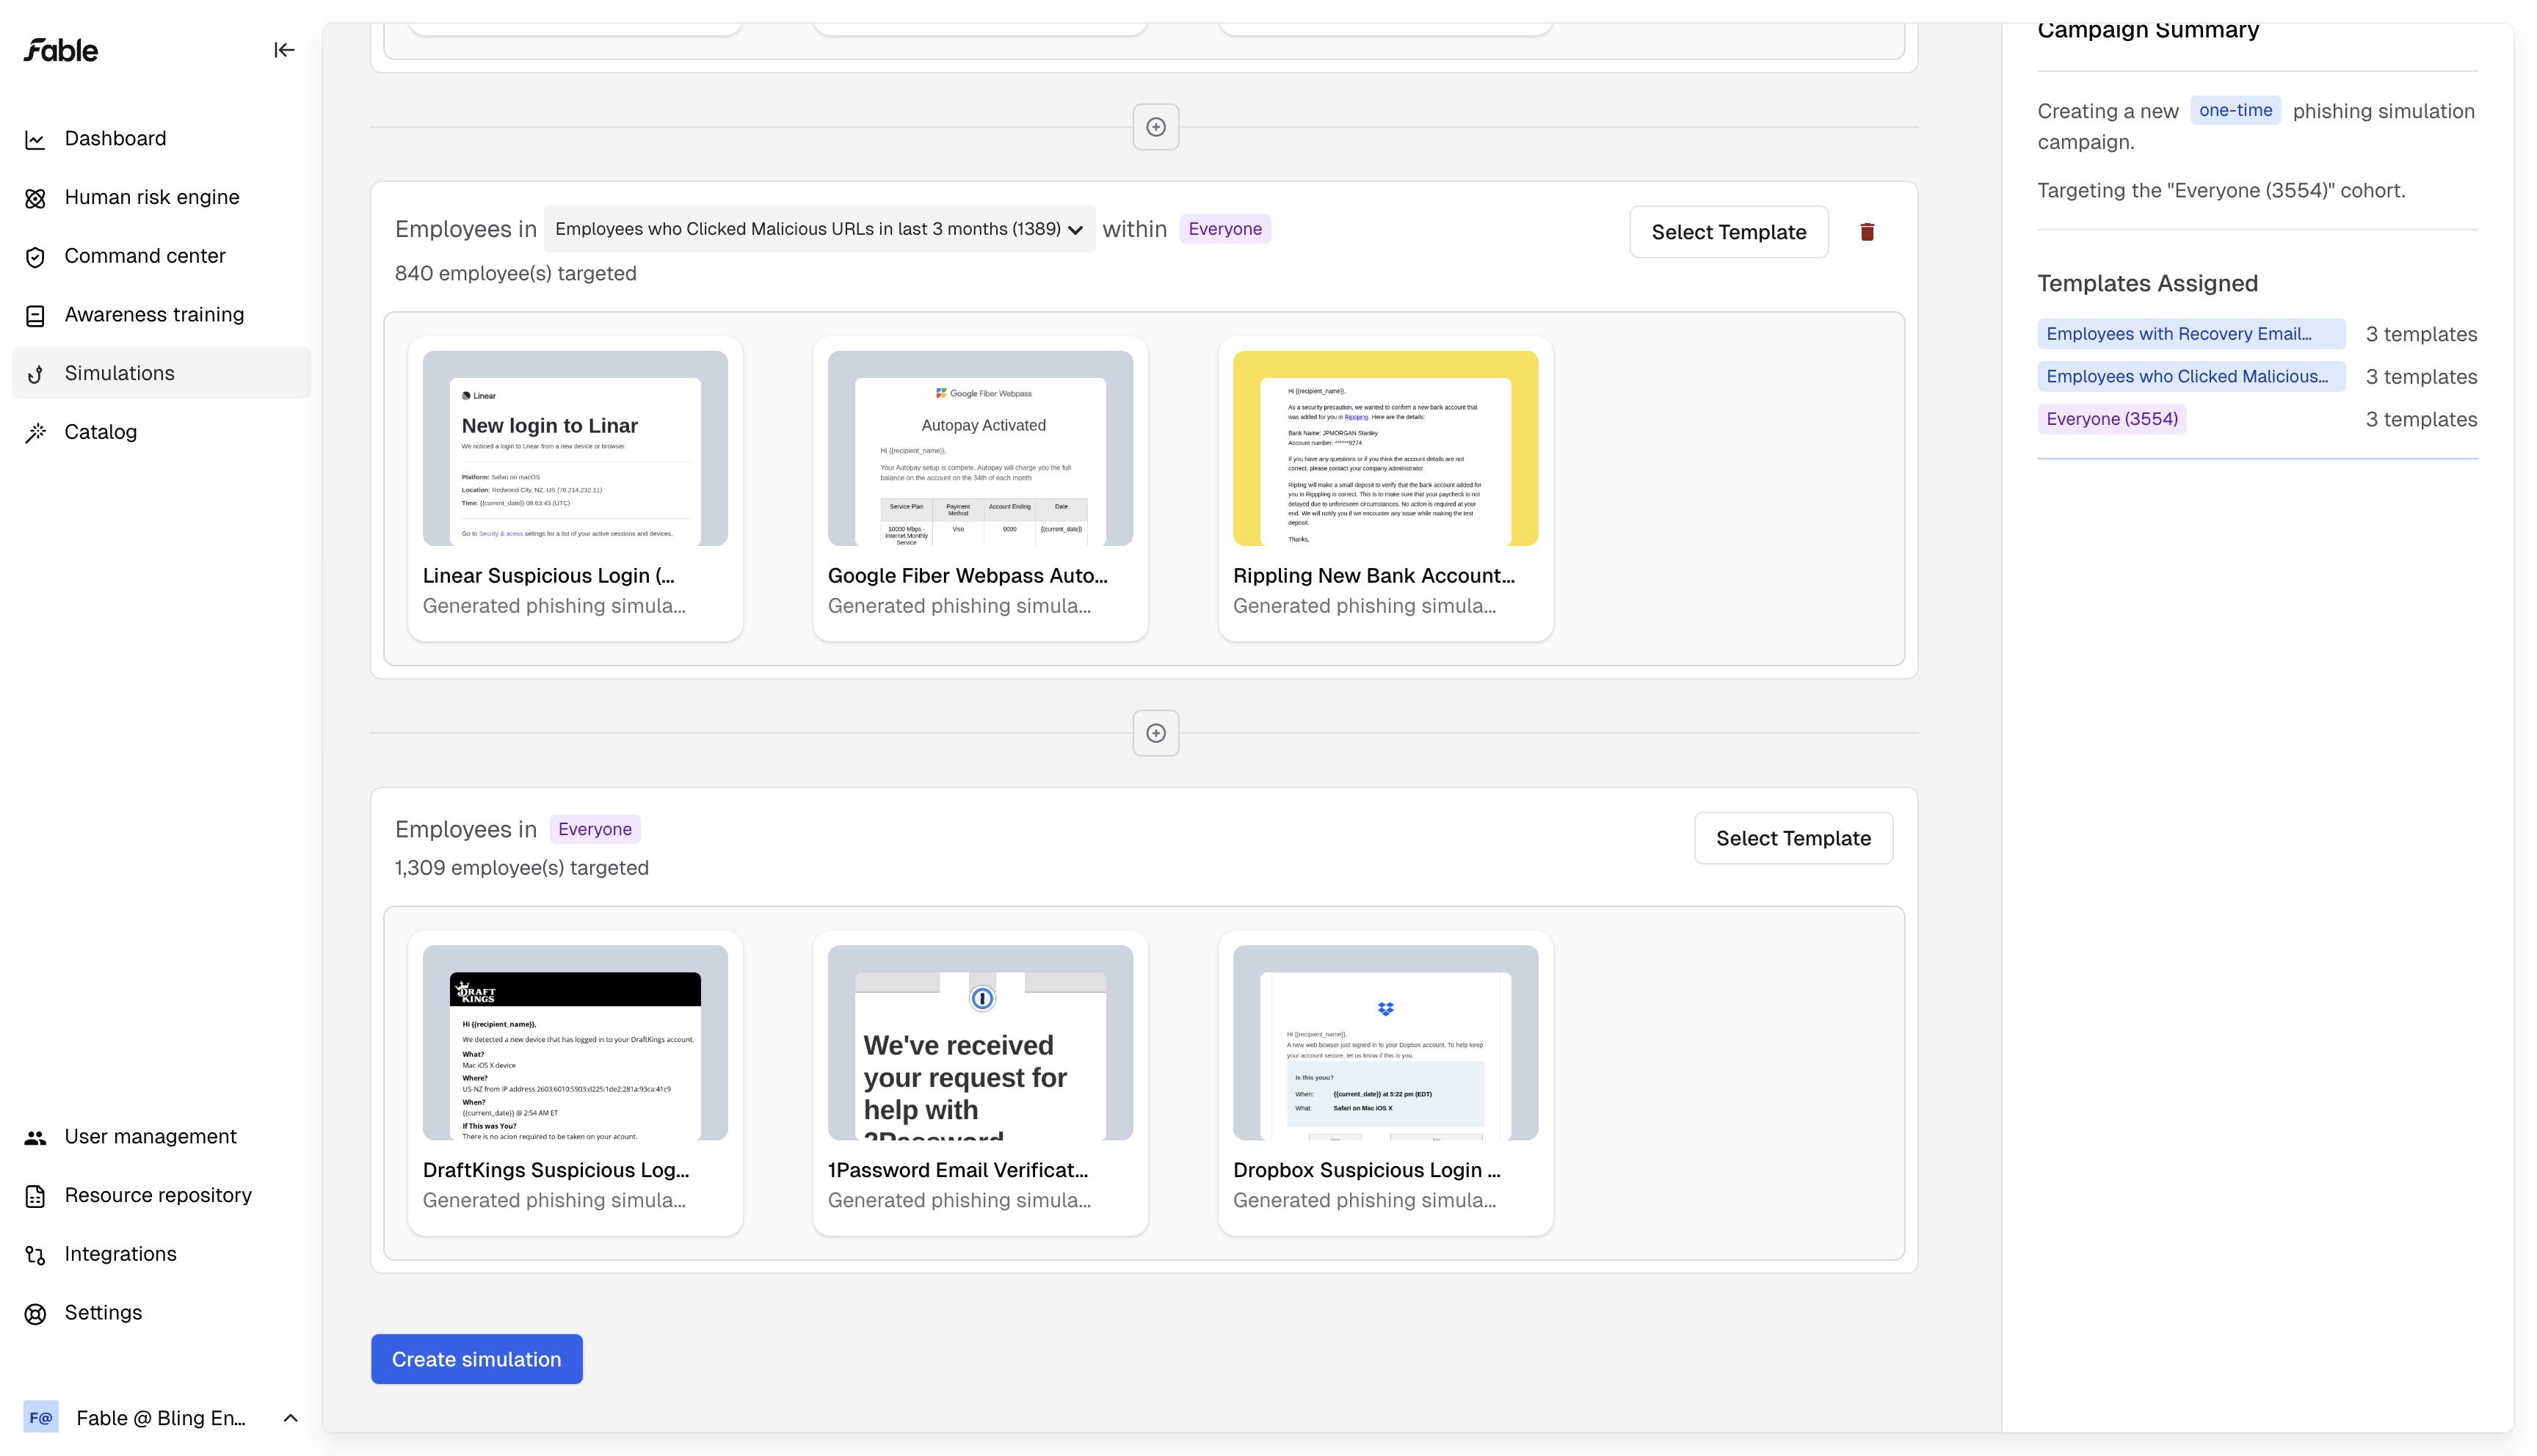Click '3 templates' beside Employees with Recovery Email
The image size is (2537, 1456).
(2421, 334)
